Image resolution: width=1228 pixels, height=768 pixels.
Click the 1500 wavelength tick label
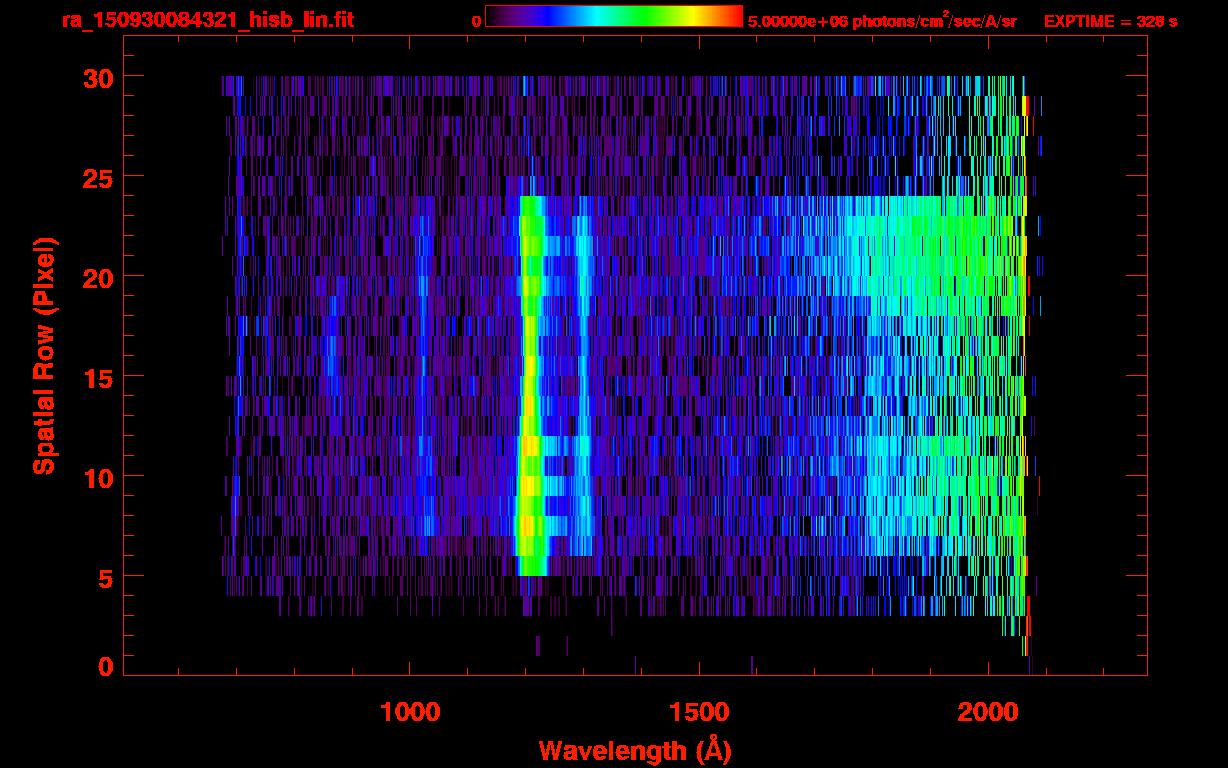699,712
